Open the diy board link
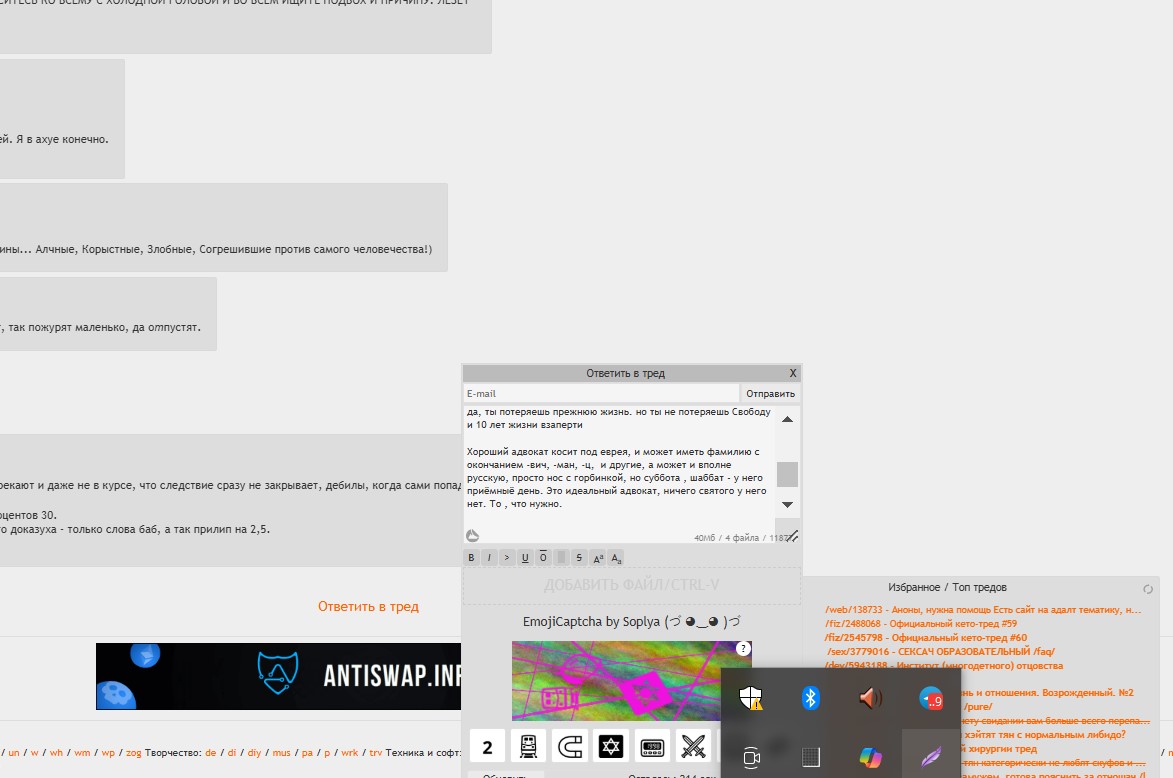 [x=254, y=753]
